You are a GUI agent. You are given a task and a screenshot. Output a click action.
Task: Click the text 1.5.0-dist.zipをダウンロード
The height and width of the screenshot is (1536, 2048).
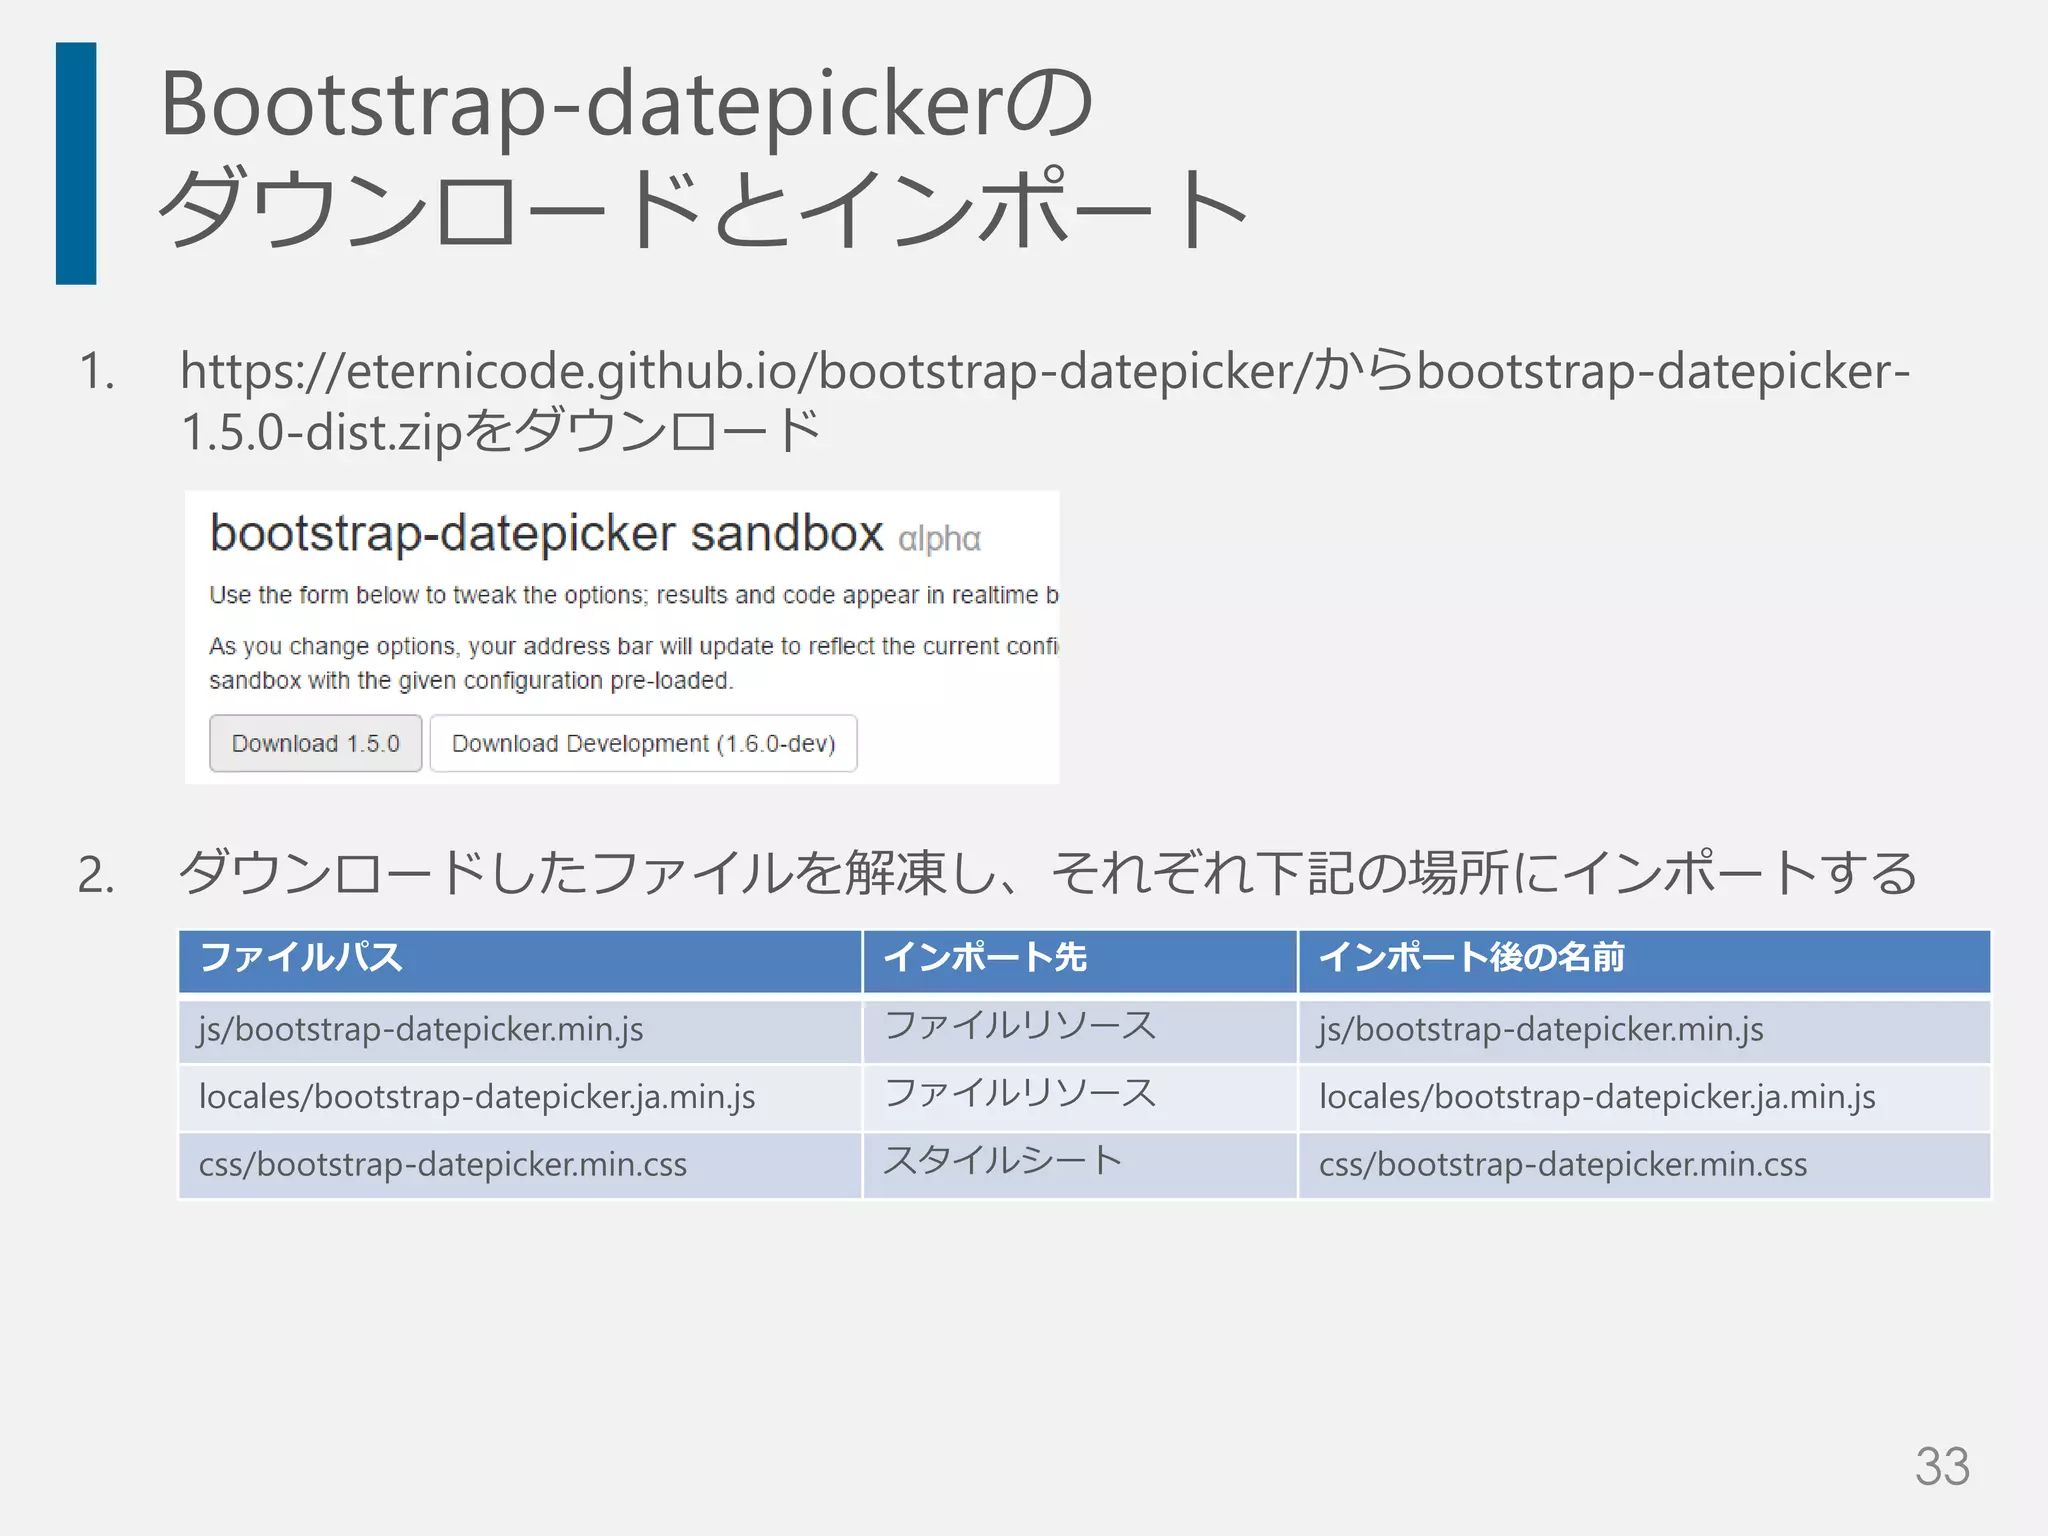[500, 432]
